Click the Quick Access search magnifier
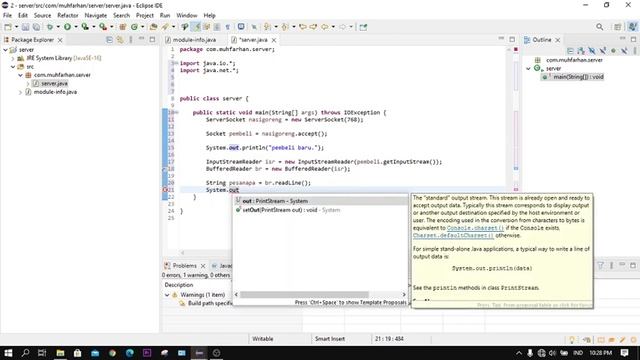Viewport: 640px width, 360px height. coord(599,27)
